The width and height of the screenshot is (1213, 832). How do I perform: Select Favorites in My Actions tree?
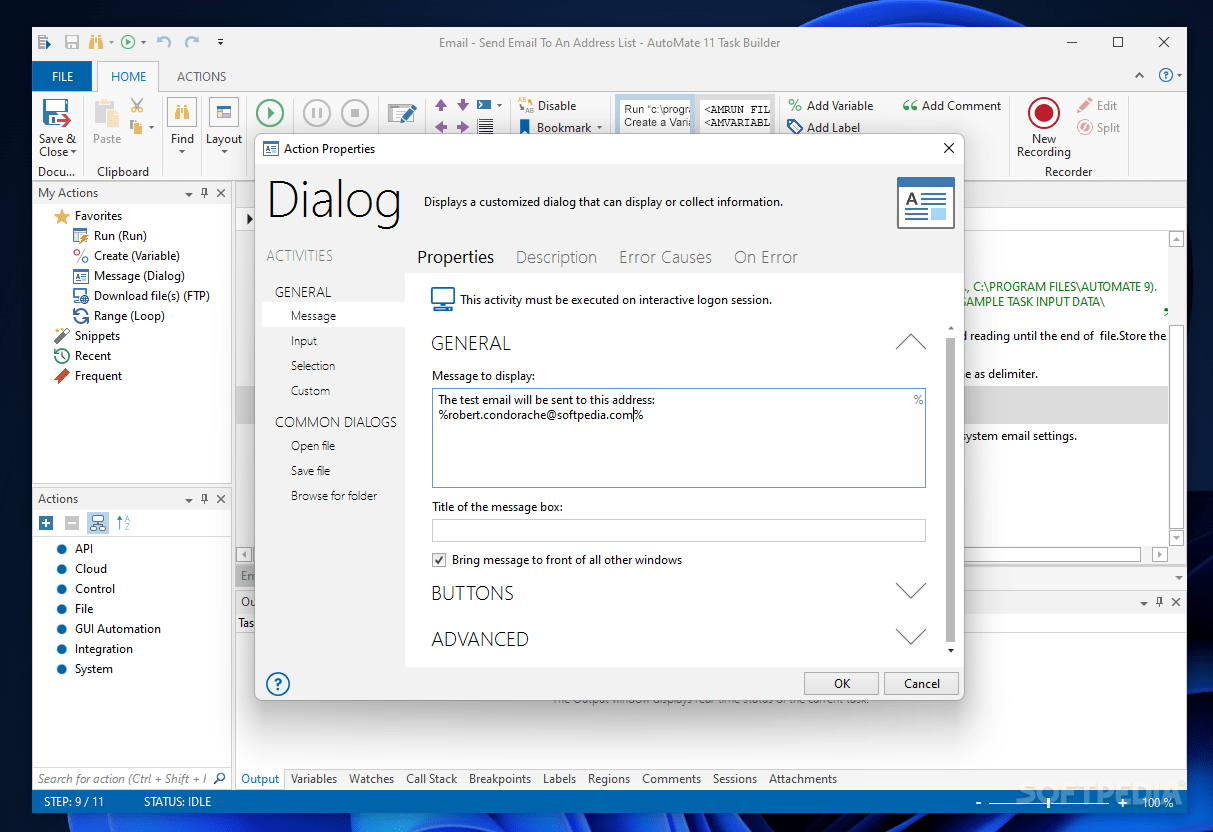98,216
